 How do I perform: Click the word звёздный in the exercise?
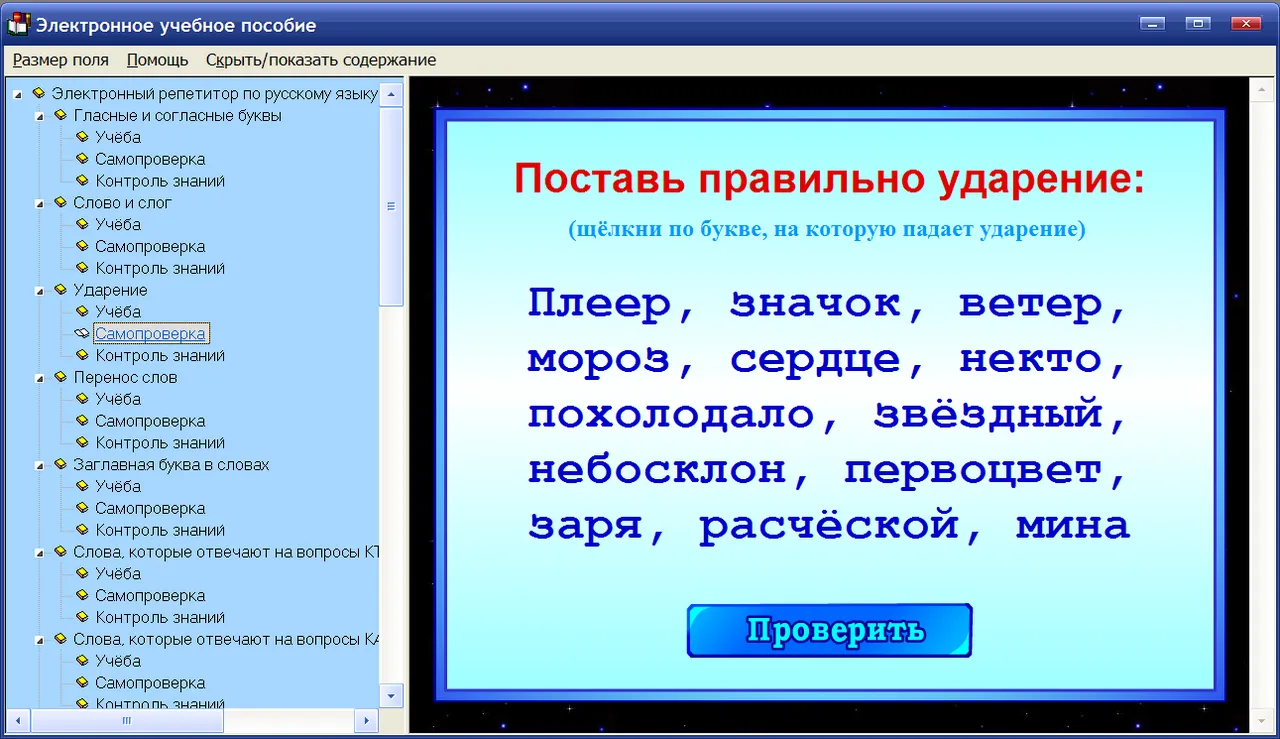[x=988, y=414]
